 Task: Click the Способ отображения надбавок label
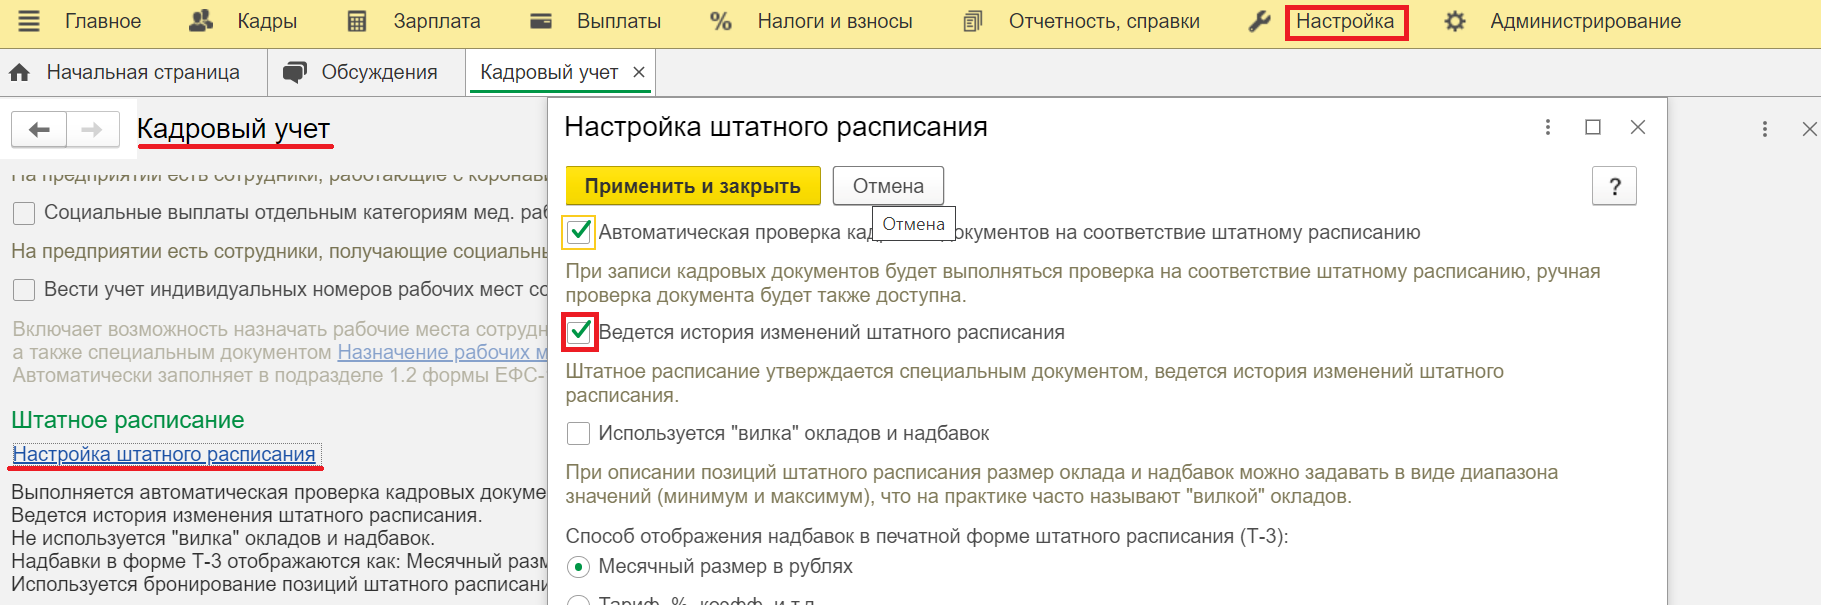[927, 536]
